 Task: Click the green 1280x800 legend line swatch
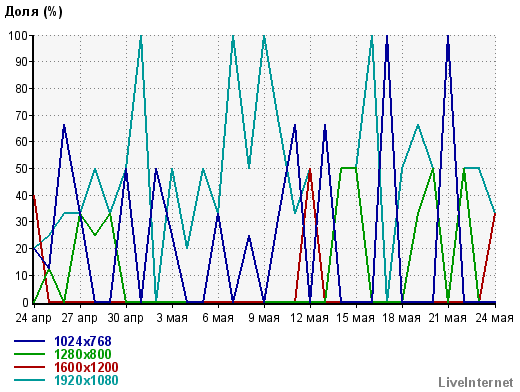(x=29, y=354)
